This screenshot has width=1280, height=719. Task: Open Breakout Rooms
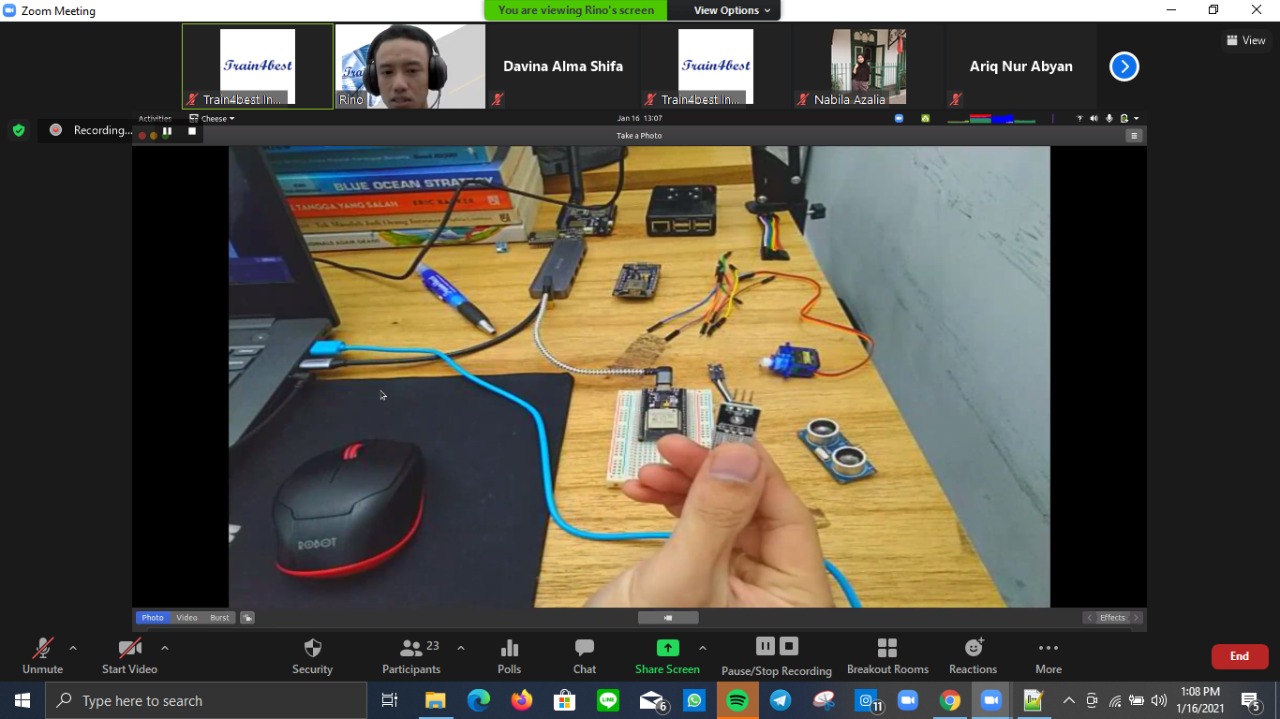887,656
